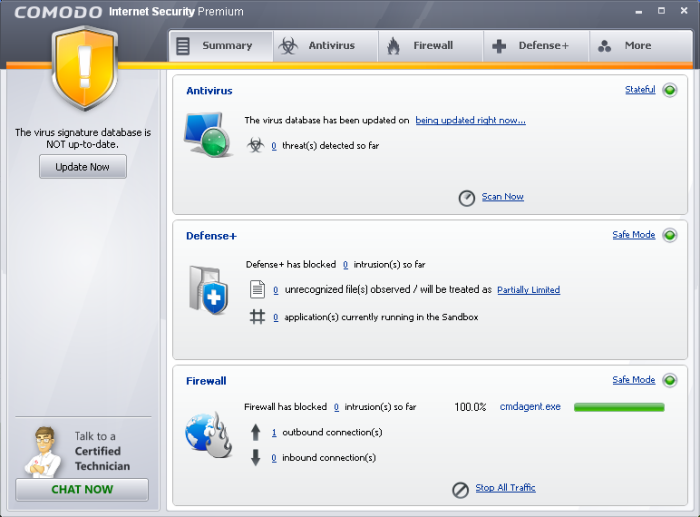Open the Summary tab
The width and height of the screenshot is (700, 517).
221,46
